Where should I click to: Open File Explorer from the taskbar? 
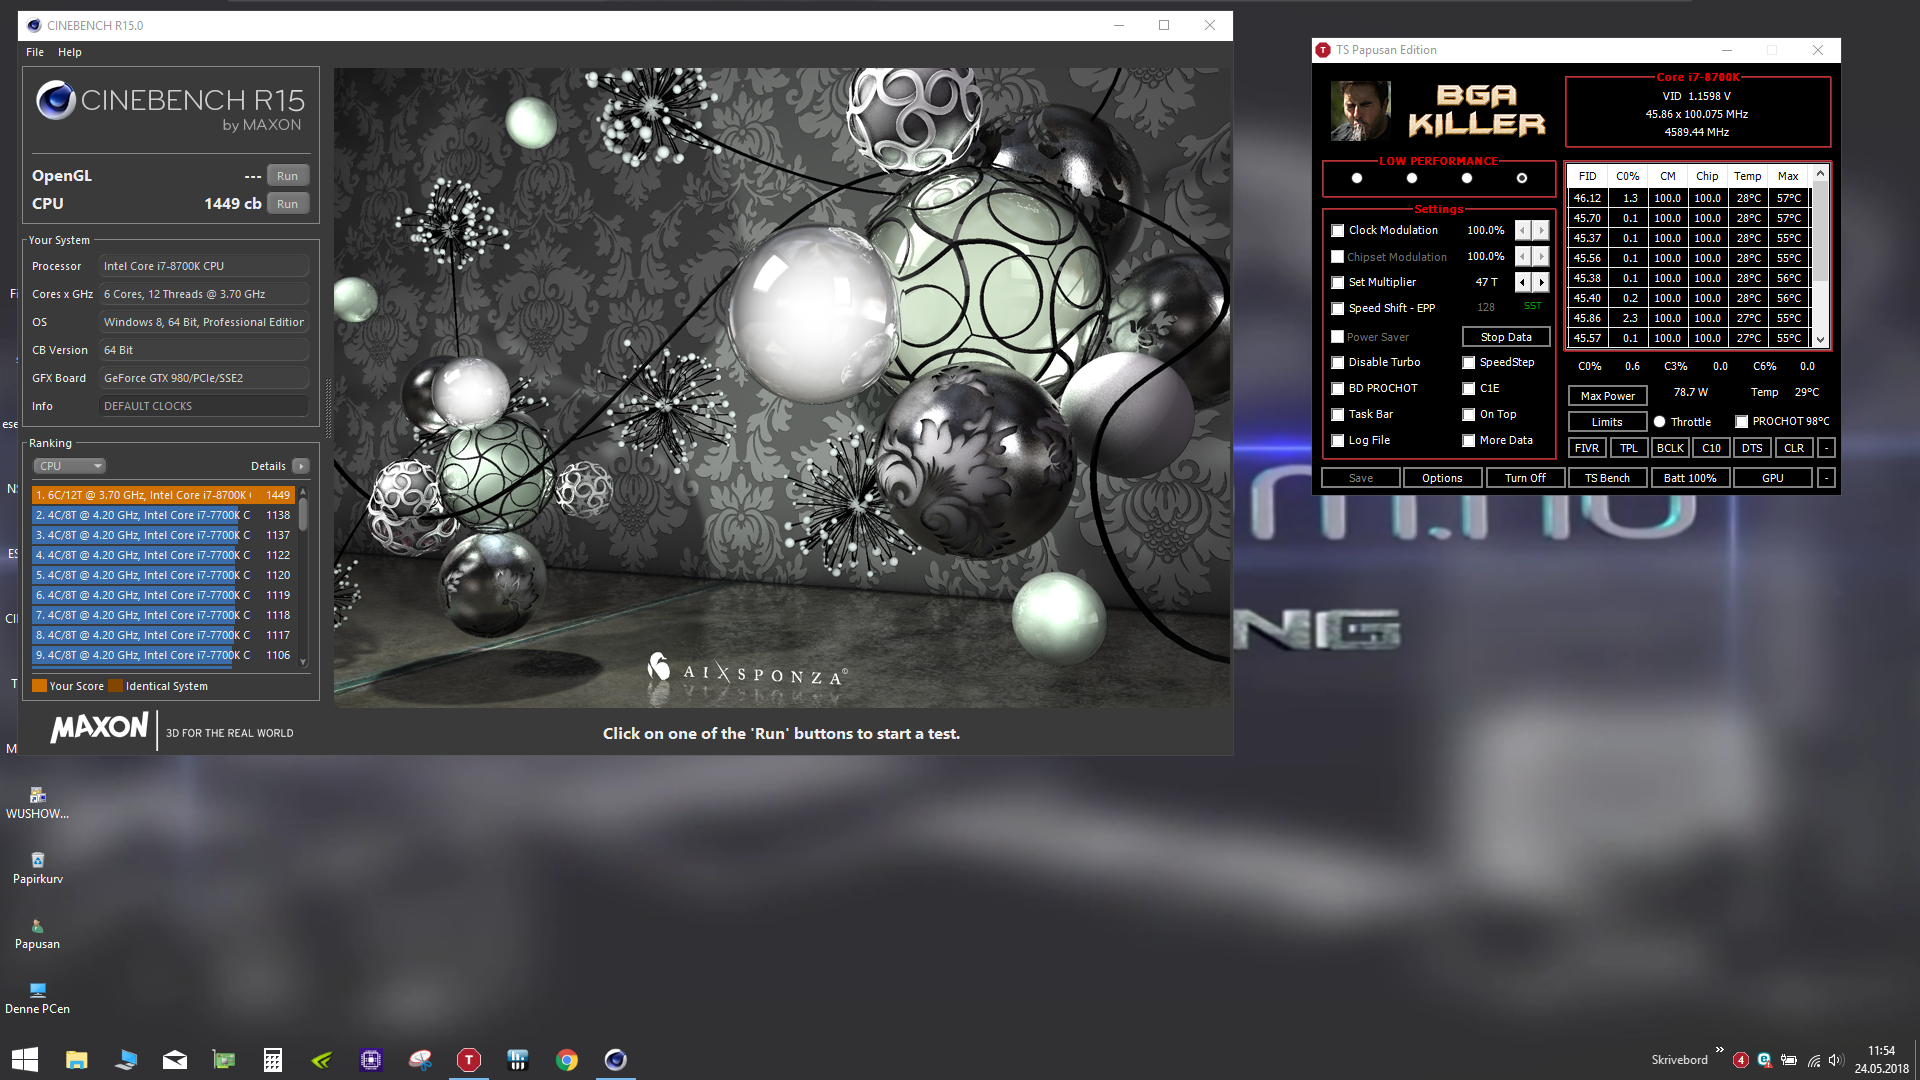tap(76, 1060)
